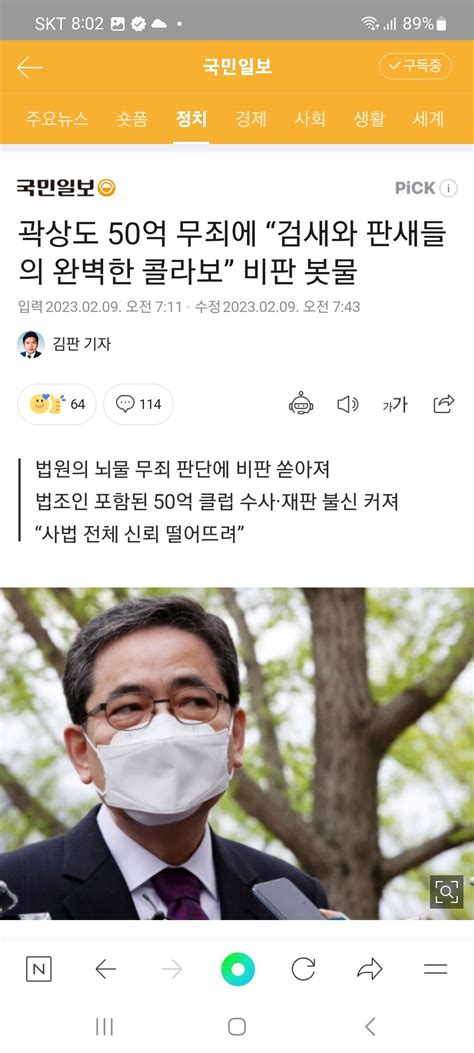Select the 세계 tab

[428, 120]
